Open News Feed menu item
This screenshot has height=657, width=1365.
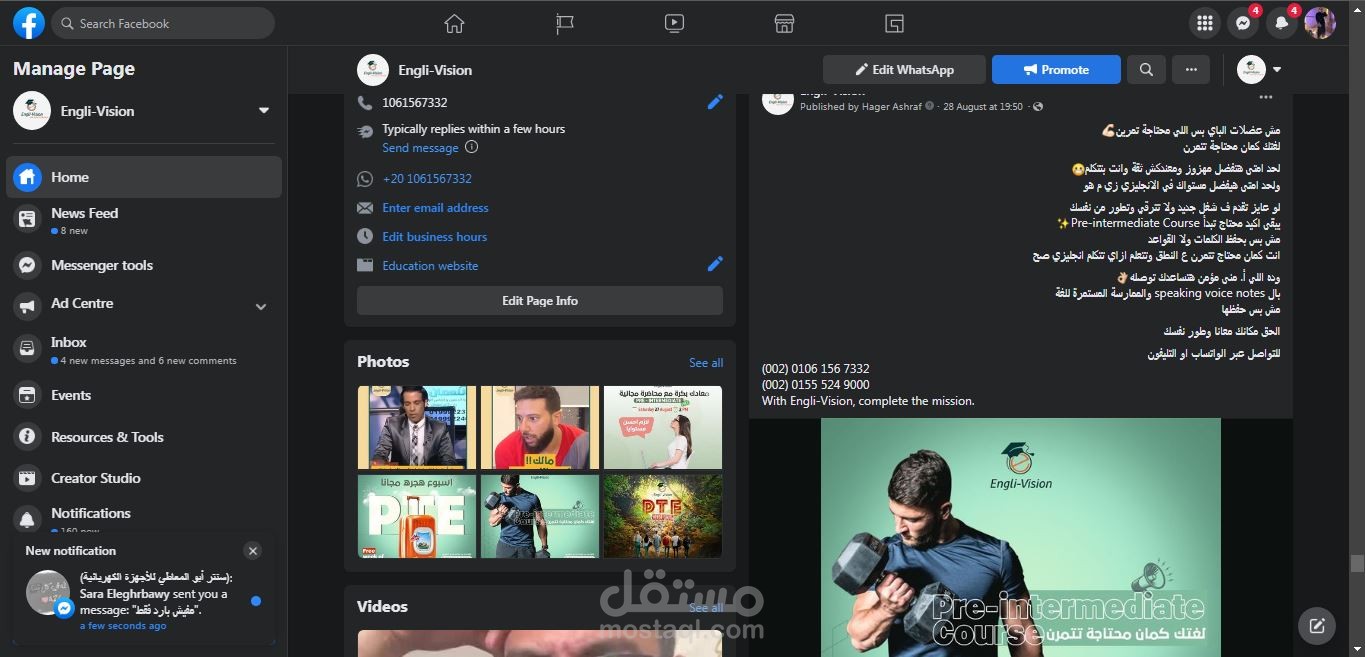(x=144, y=220)
